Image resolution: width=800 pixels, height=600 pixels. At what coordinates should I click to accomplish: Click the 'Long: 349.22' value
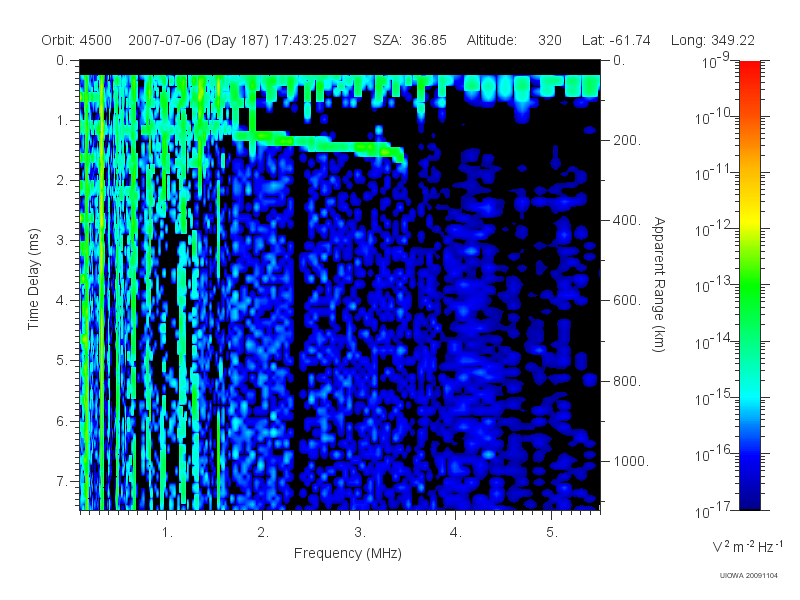coord(713,40)
